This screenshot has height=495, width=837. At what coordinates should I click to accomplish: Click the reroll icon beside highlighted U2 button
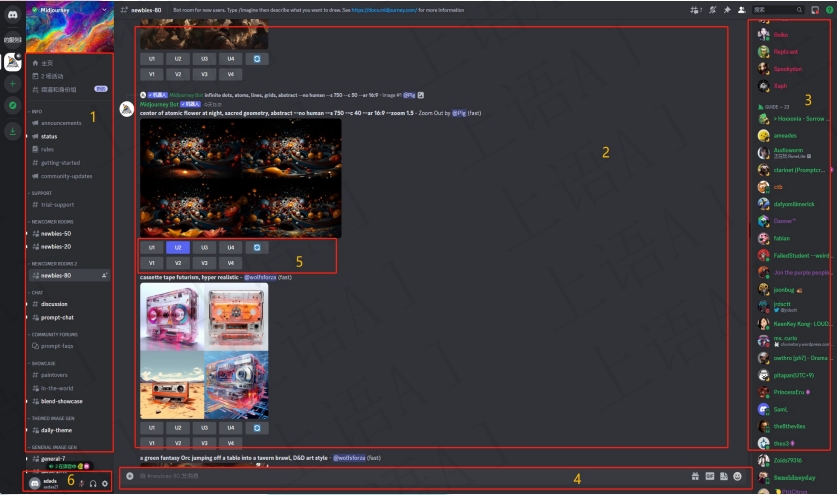(x=257, y=246)
